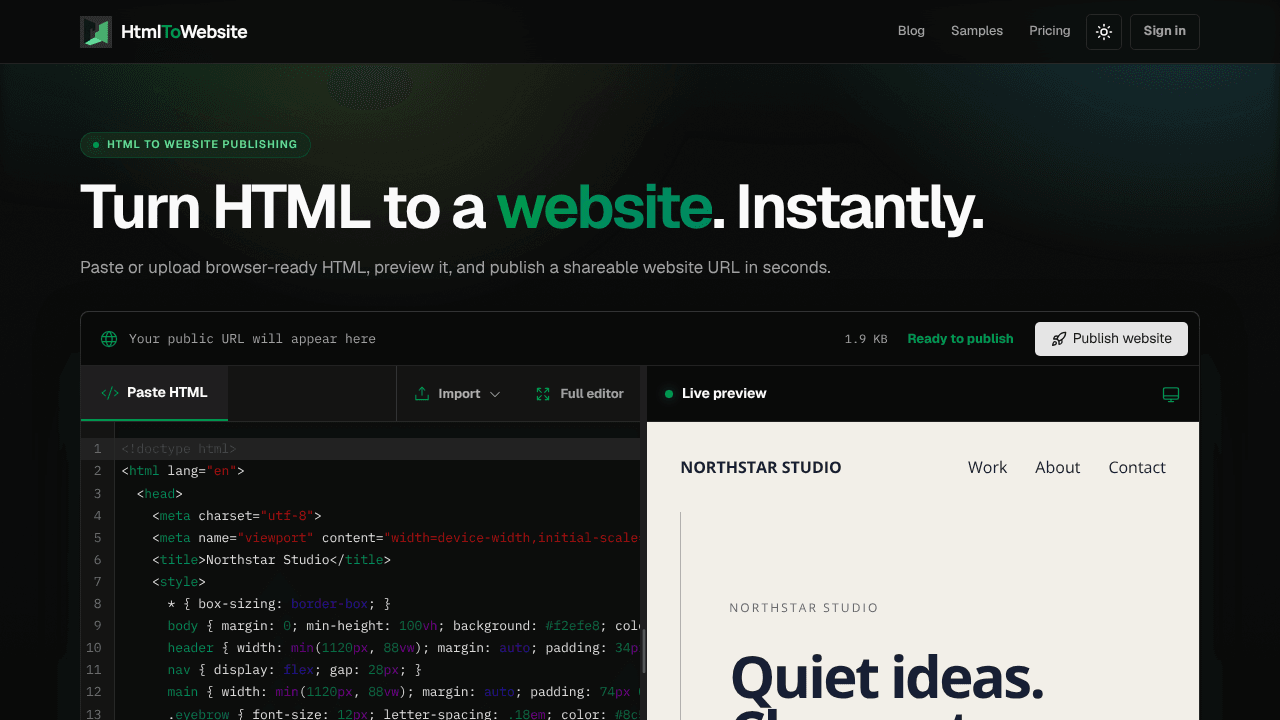The image size is (1280, 720).
Task: Open the Blog page
Action: [x=911, y=31]
